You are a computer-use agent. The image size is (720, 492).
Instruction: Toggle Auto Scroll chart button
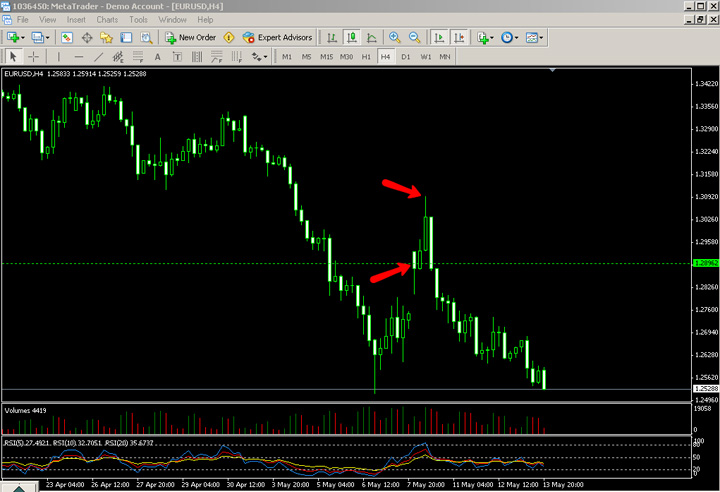pos(439,37)
